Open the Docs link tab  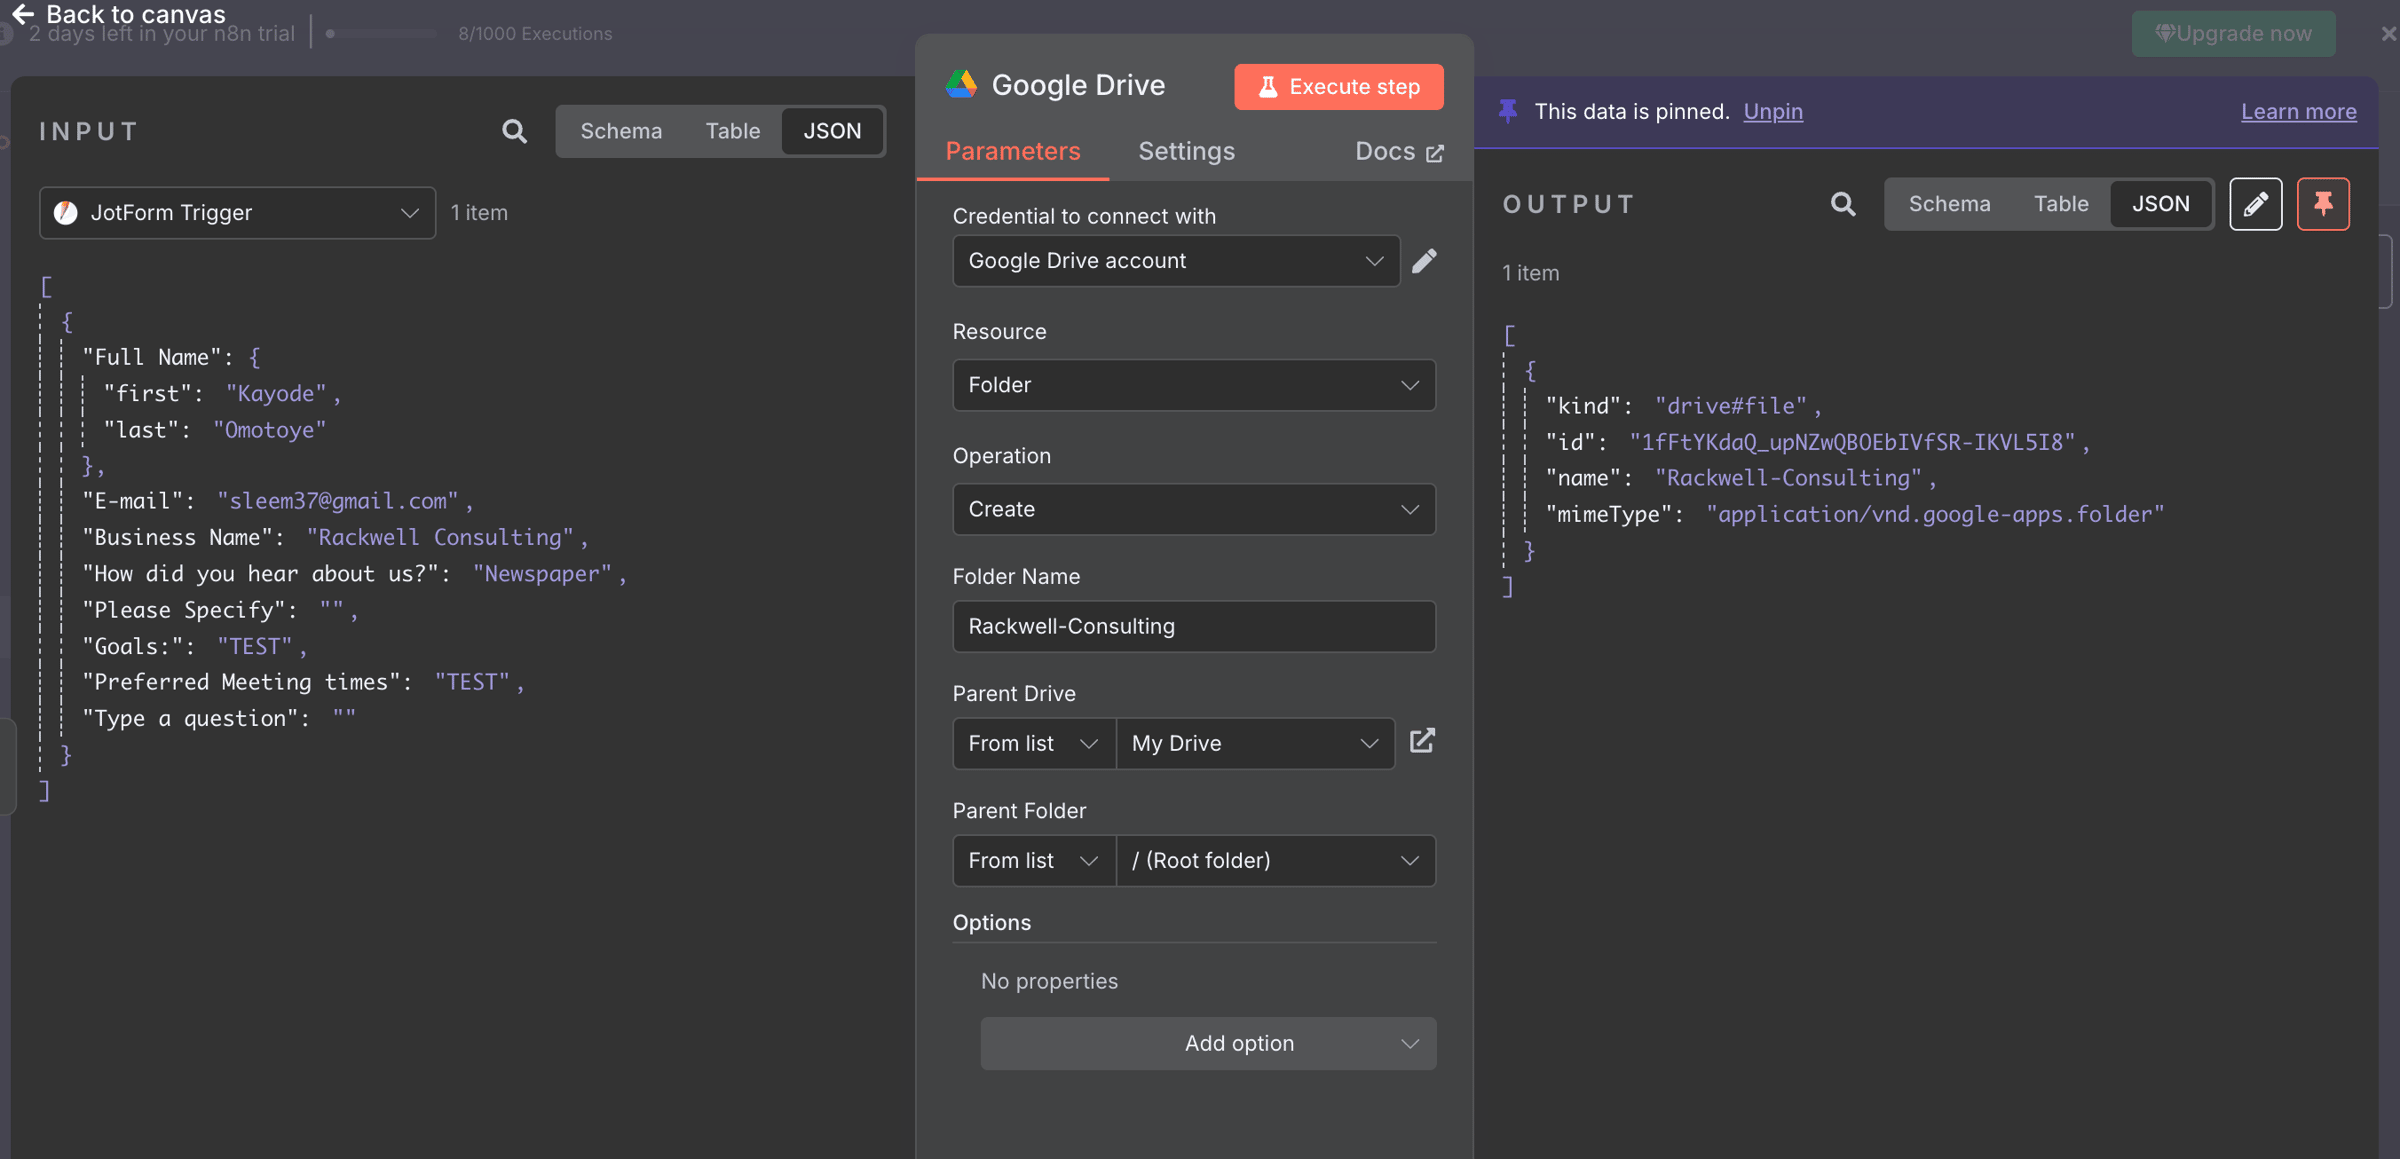tap(1399, 151)
